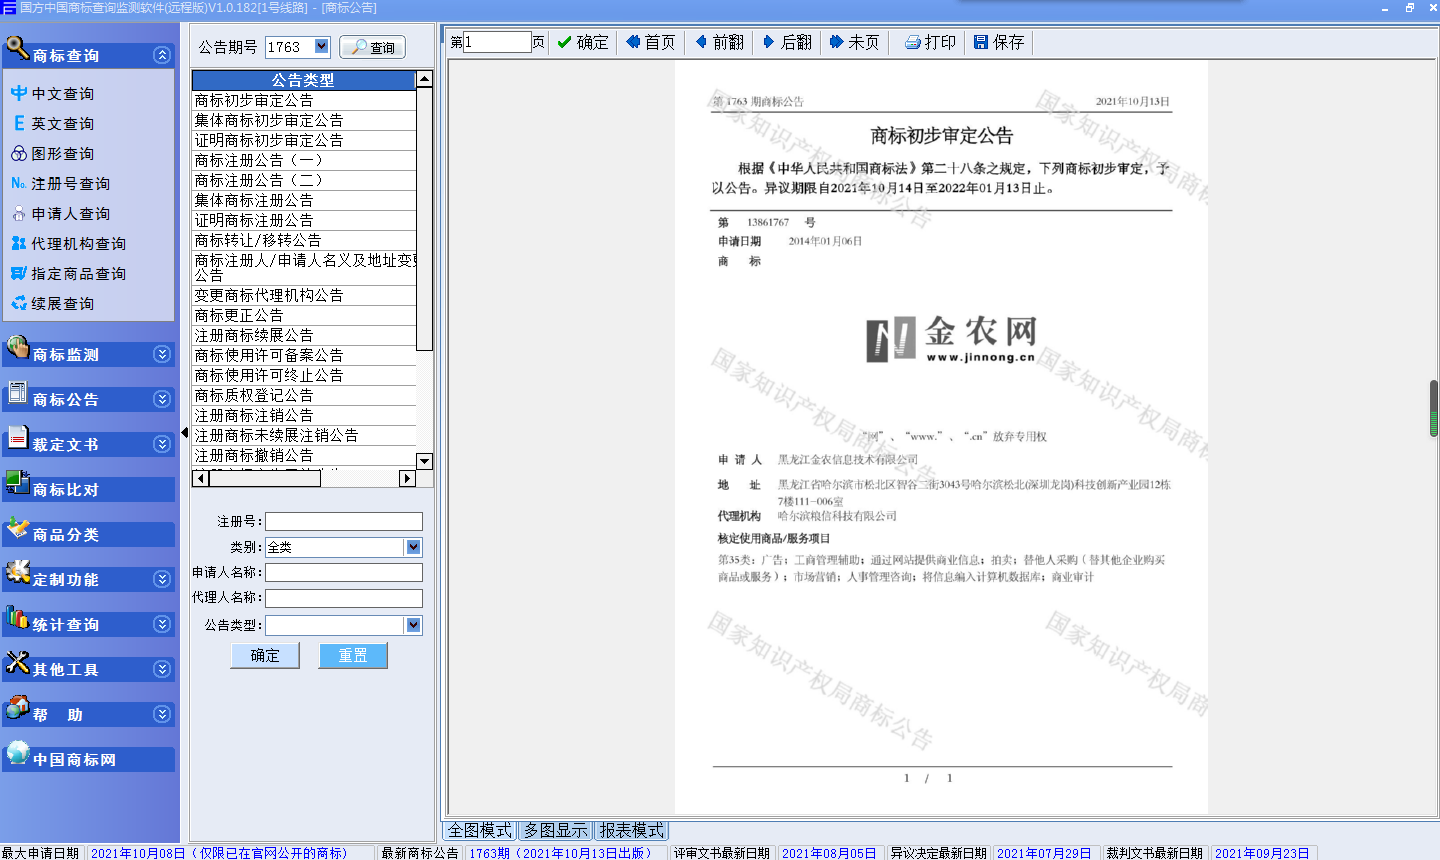Screen dimensions: 1440x860
Task: Open 续展查询 renewal search
Action: [53, 303]
